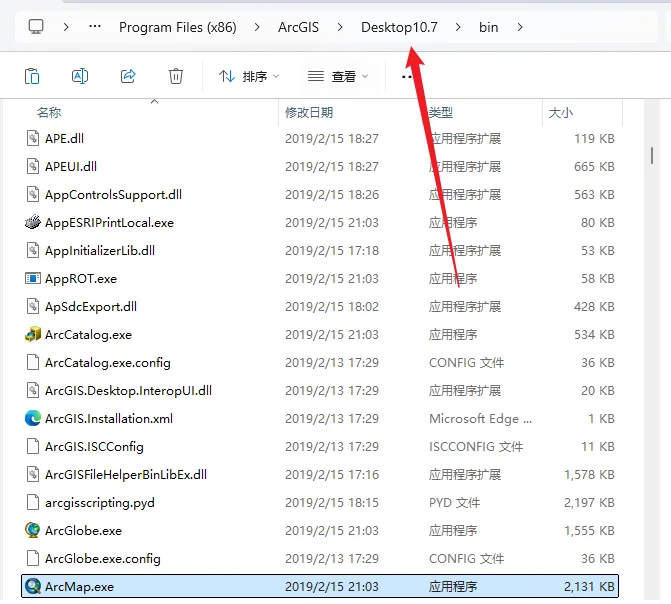671x604 pixels.
Task: Select ArcGIS.Desktop.InteropUI.dll file icon
Action: (33, 390)
